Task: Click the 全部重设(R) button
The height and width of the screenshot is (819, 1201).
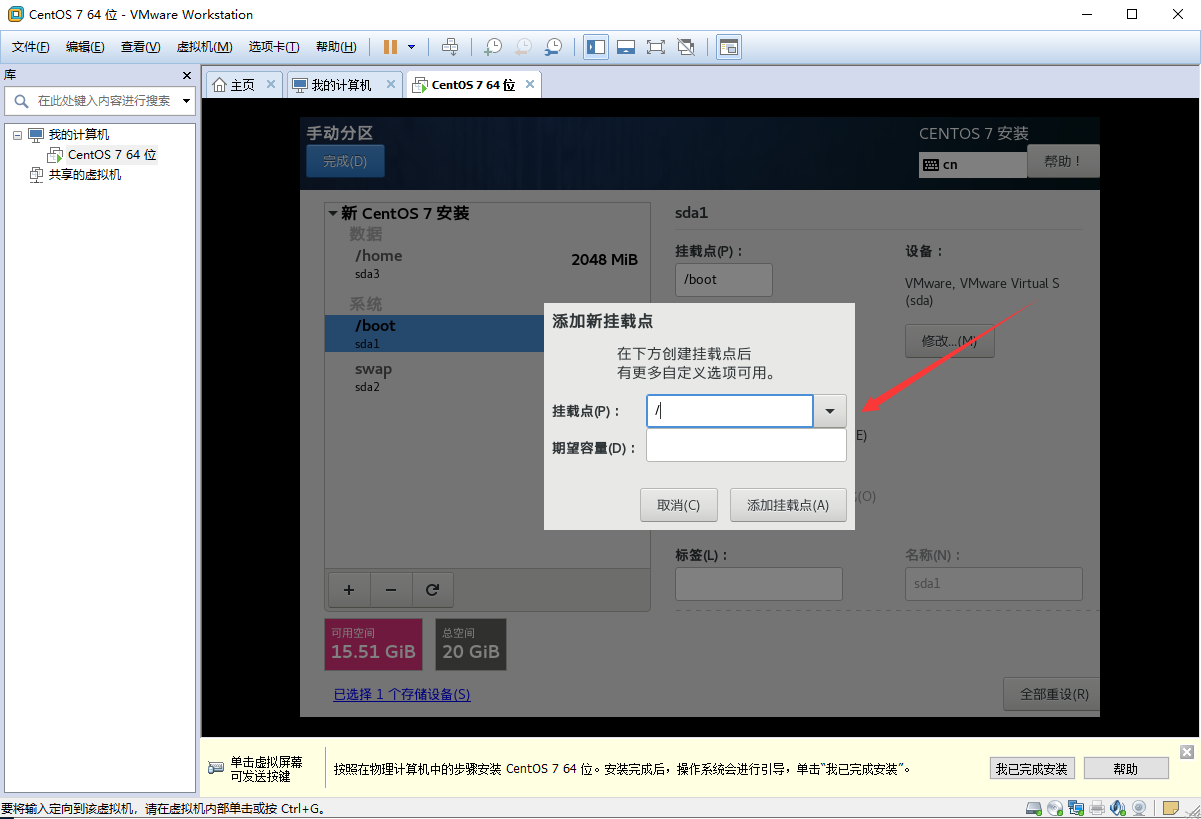Action: [x=1052, y=694]
